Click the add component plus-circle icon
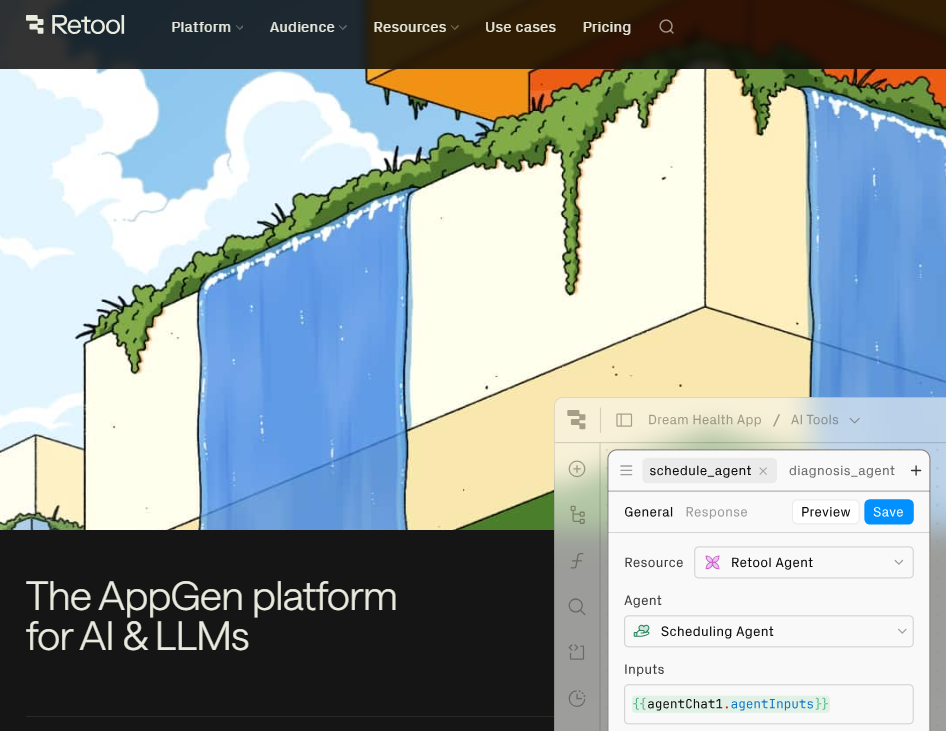The width and height of the screenshot is (946, 731). tap(577, 469)
